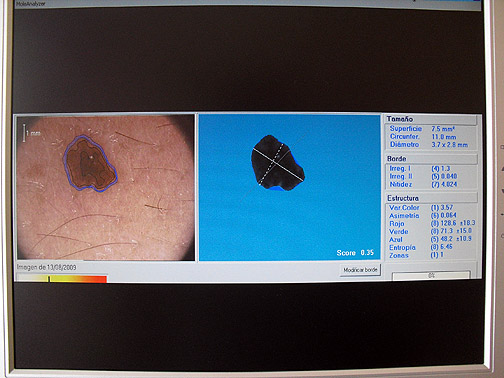Screen dimensions: 504x378
Task: Click the yellow-to-red risk color scale
Action: [x=62, y=279]
